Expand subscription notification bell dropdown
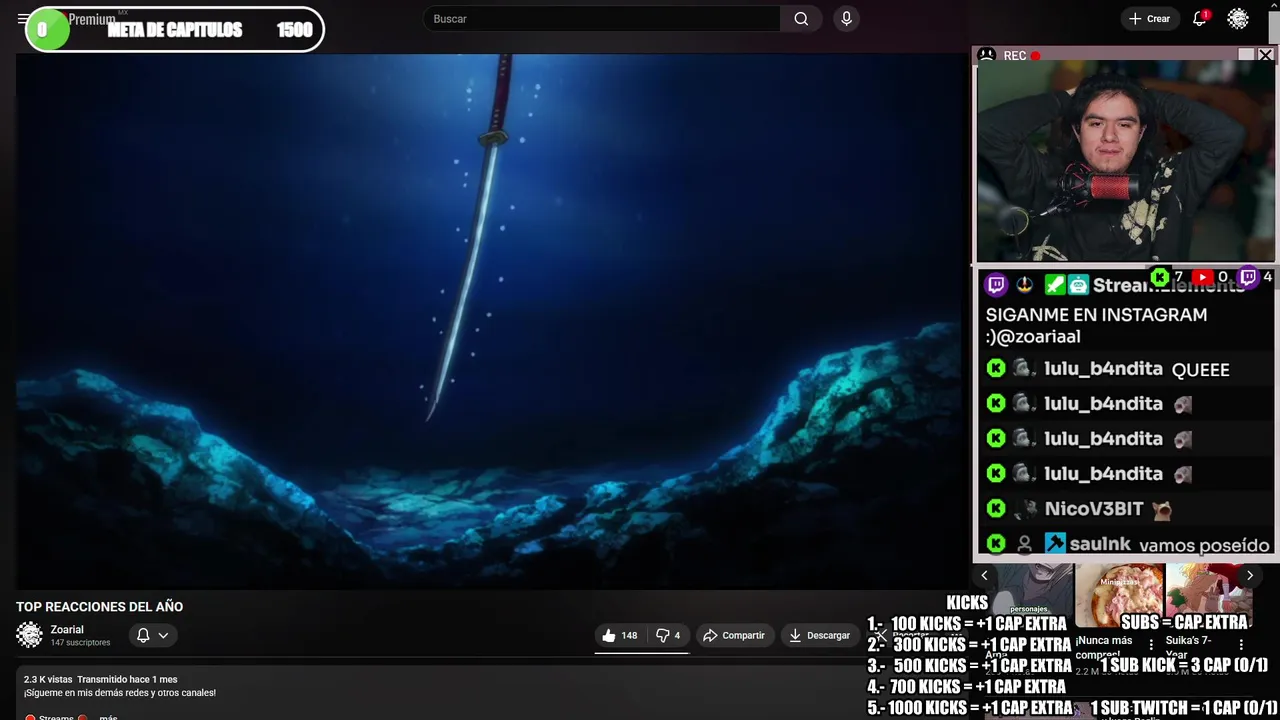 pyautogui.click(x=152, y=635)
